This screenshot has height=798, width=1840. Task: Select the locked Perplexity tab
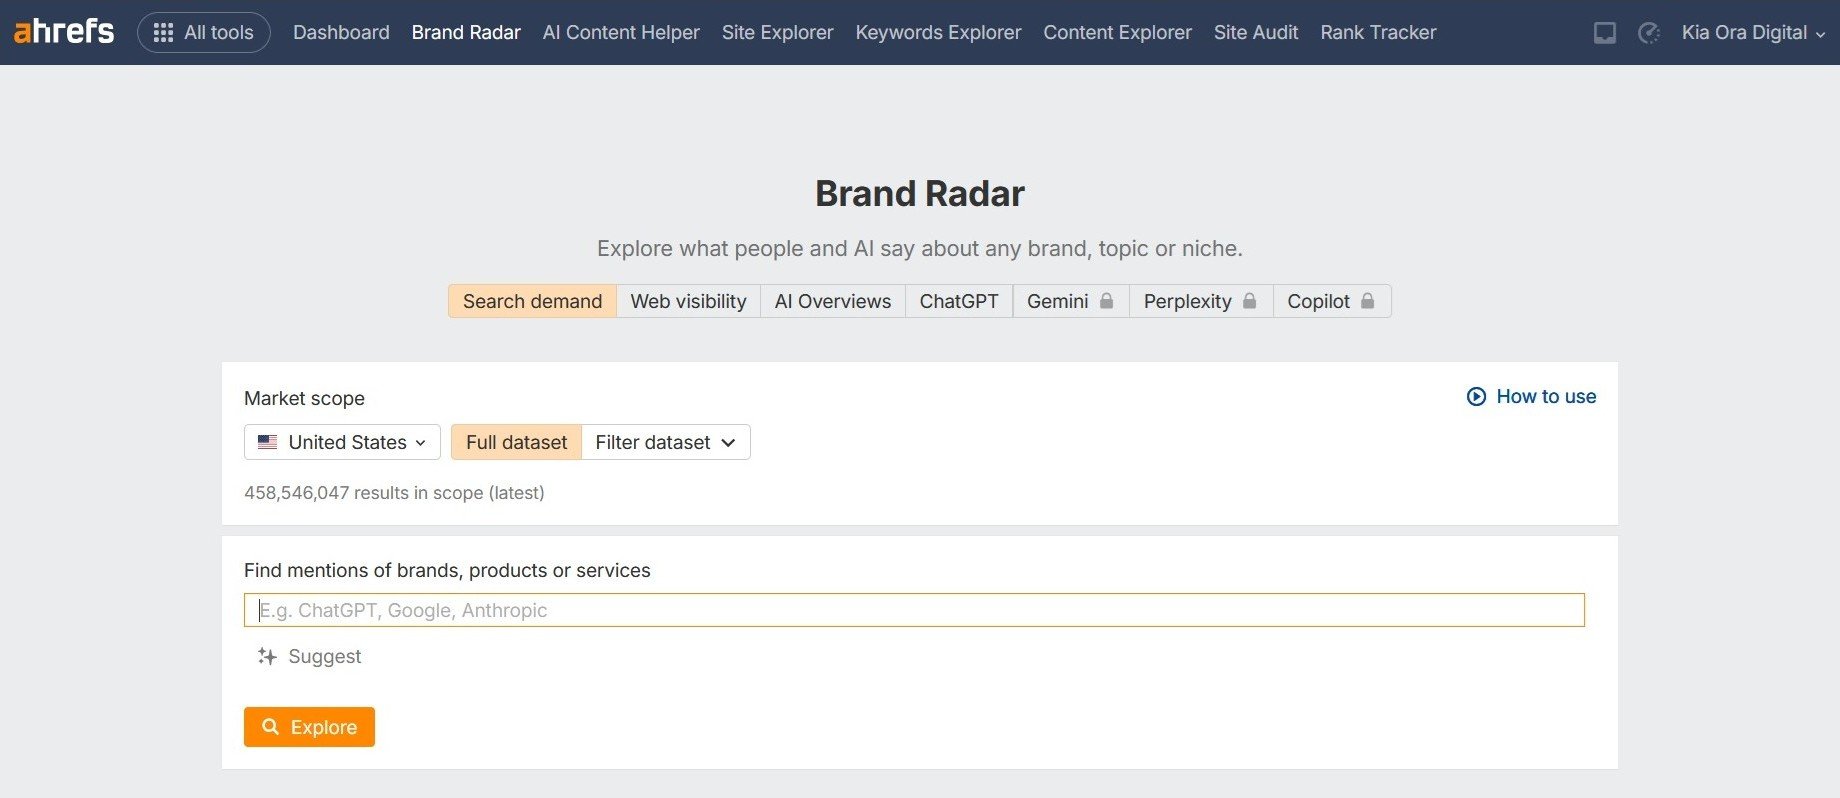pyautogui.click(x=1200, y=301)
